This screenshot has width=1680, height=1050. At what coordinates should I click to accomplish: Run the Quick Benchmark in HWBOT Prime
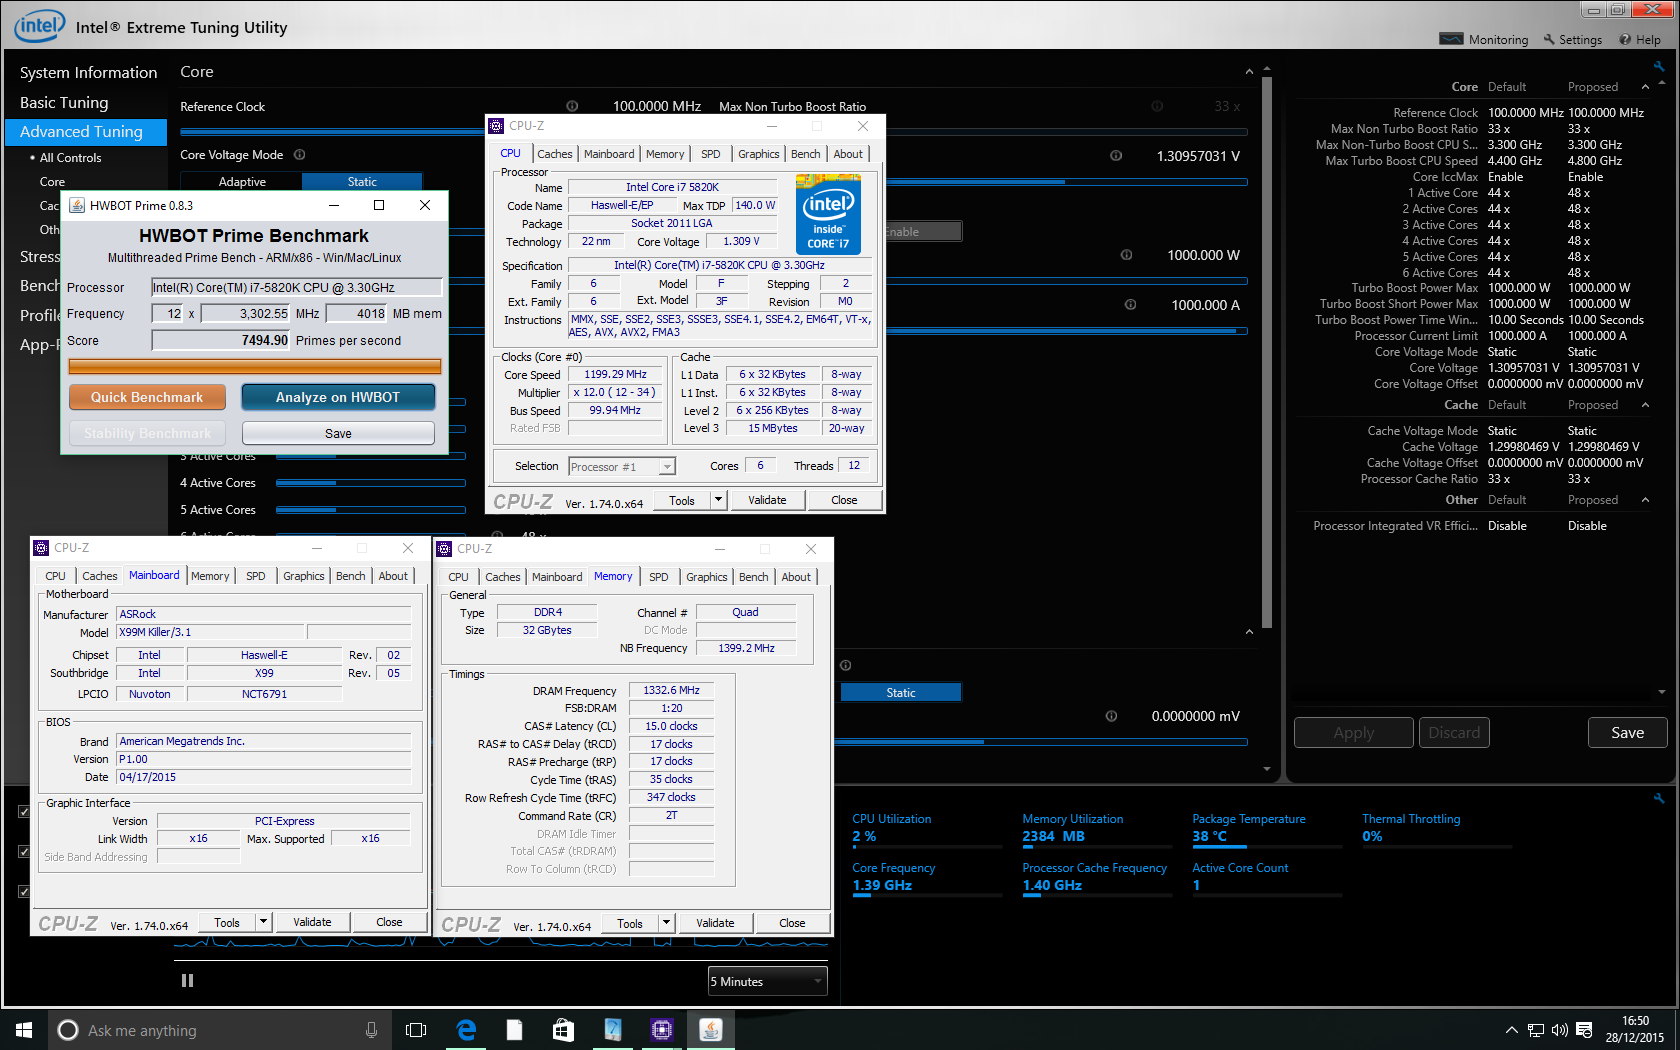(x=147, y=397)
